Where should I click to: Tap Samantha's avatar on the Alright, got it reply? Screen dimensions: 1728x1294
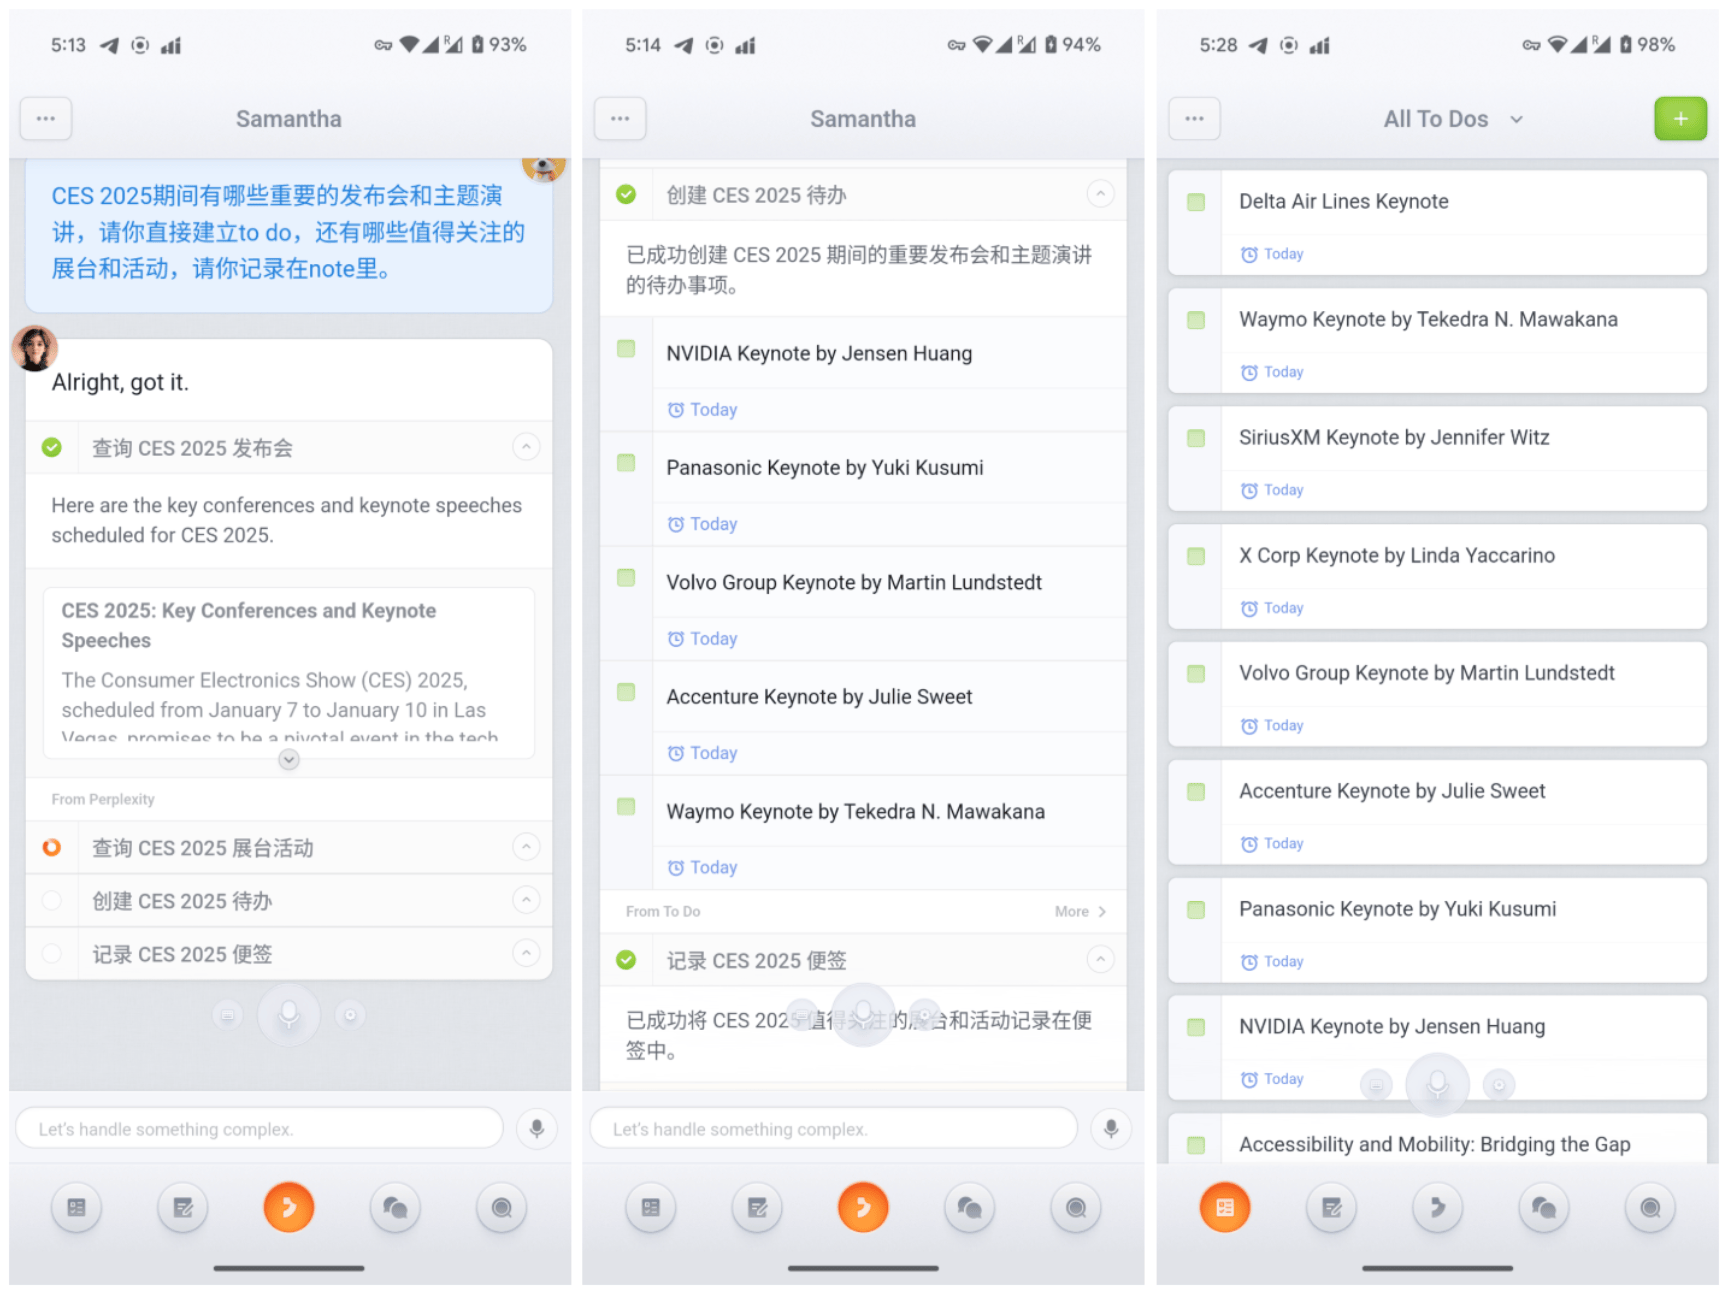[x=34, y=349]
